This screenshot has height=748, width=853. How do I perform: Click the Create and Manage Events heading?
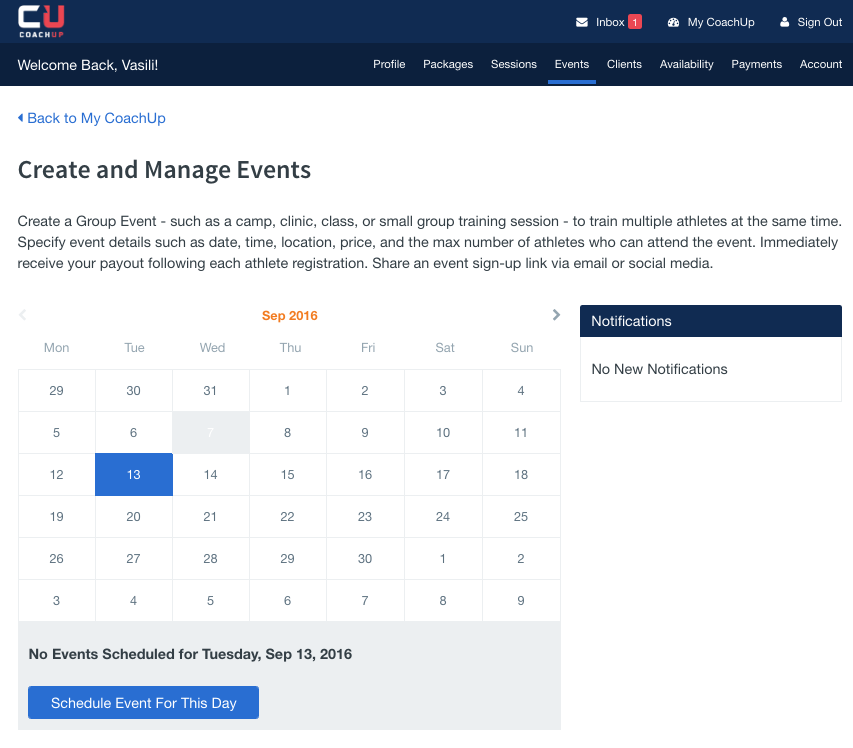(x=164, y=170)
